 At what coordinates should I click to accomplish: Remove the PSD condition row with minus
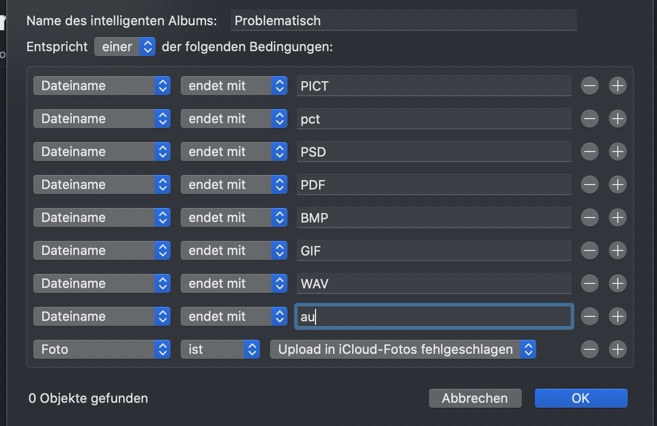(x=590, y=152)
